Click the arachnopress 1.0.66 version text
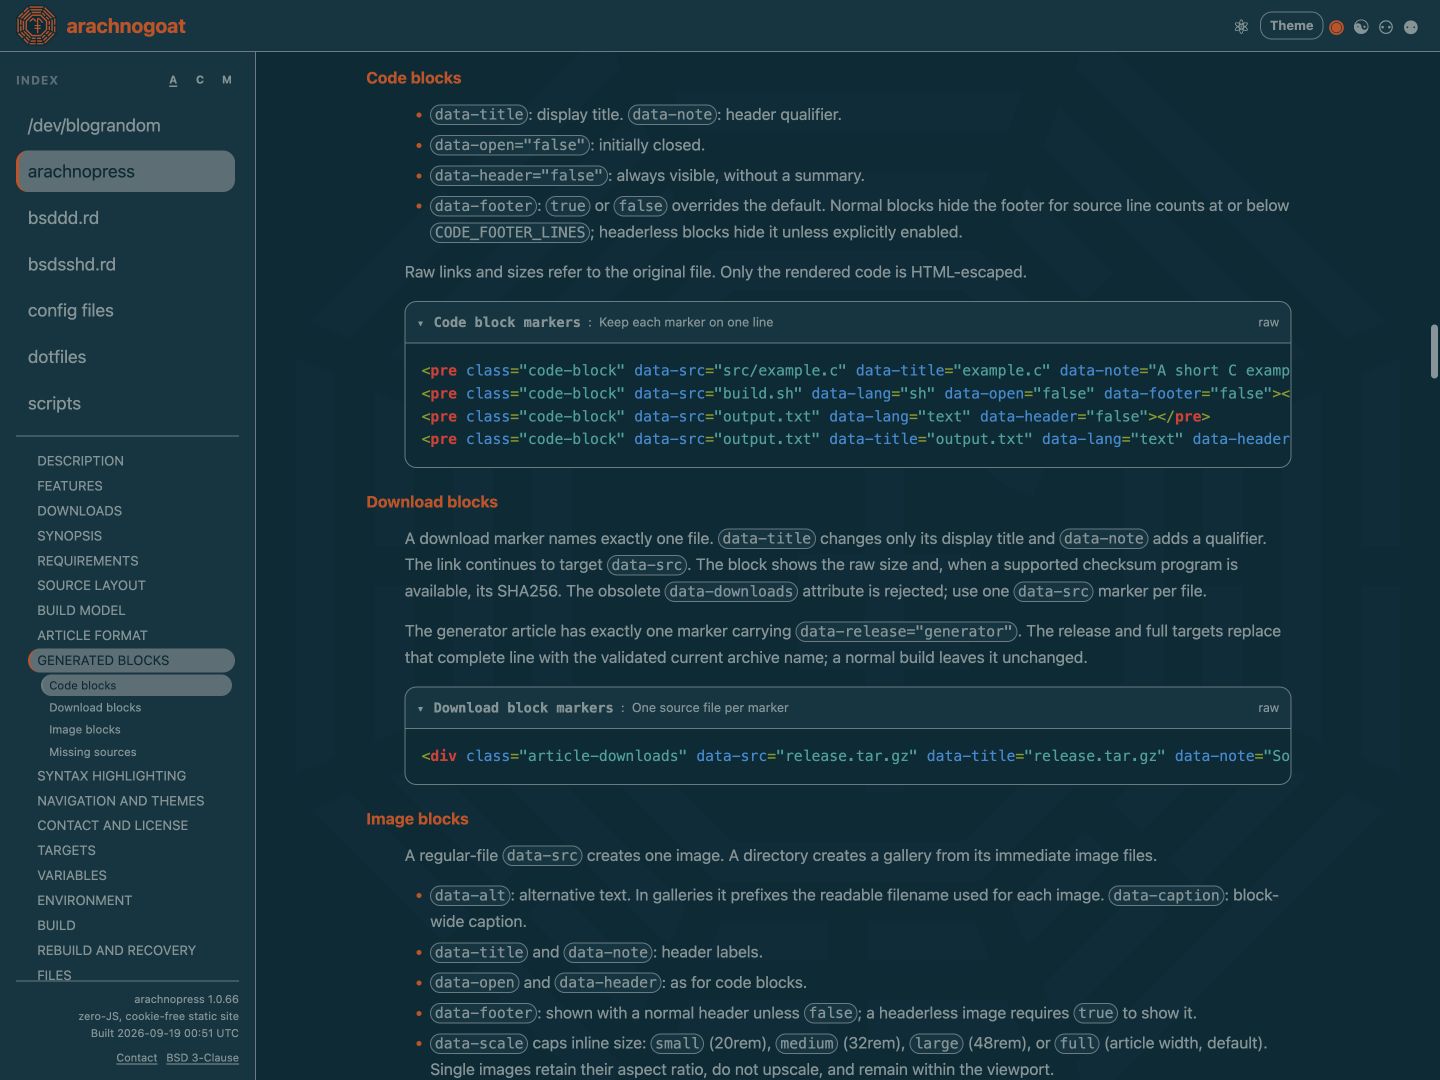The width and height of the screenshot is (1440, 1080). pos(186,999)
